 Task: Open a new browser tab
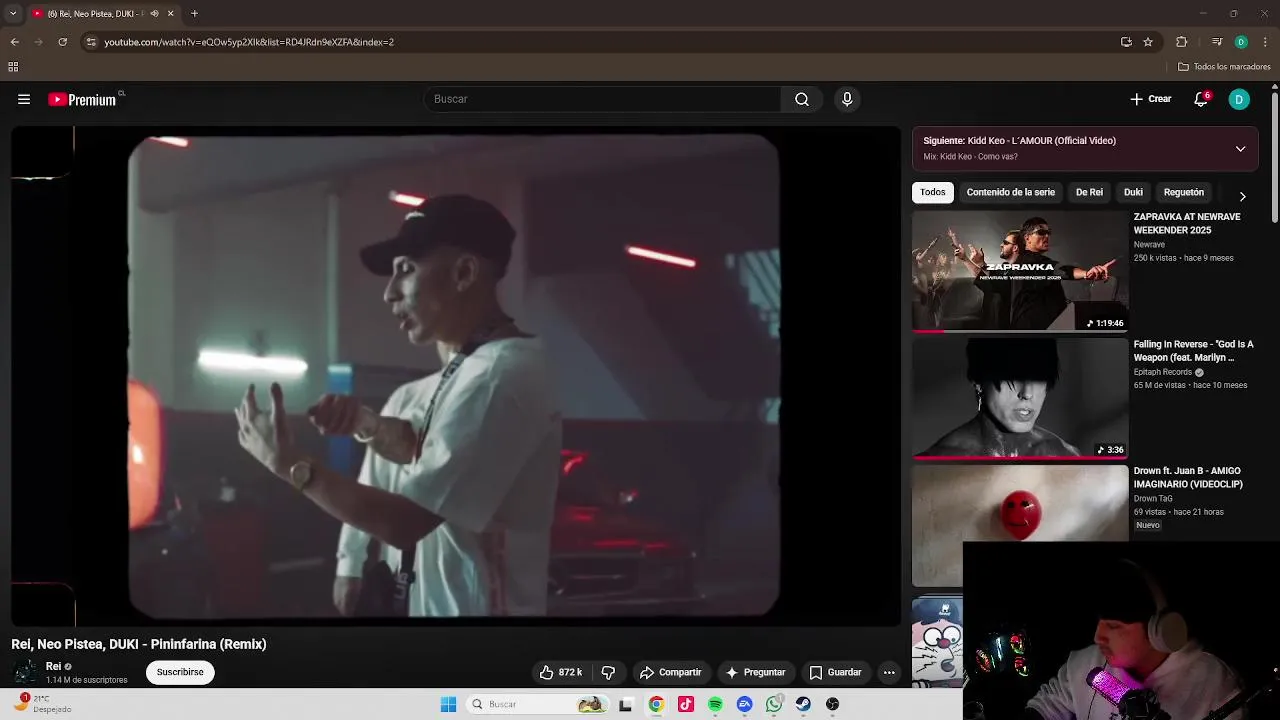[x=194, y=13]
